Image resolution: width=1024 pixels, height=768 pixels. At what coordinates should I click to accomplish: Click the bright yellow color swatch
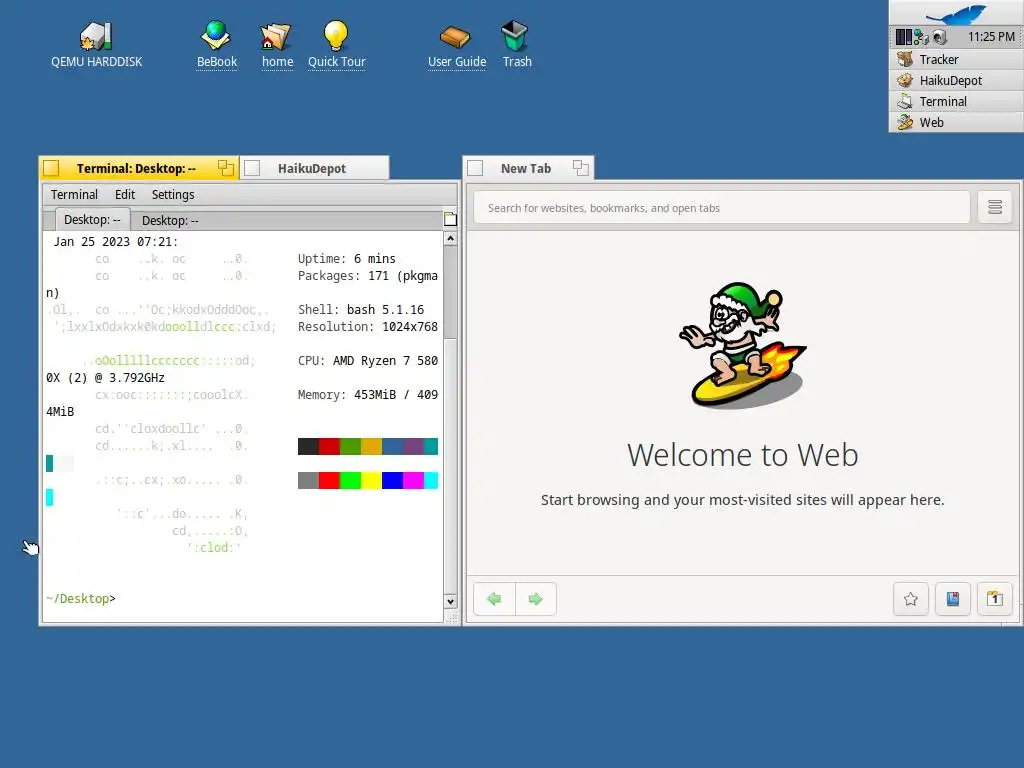[372, 481]
